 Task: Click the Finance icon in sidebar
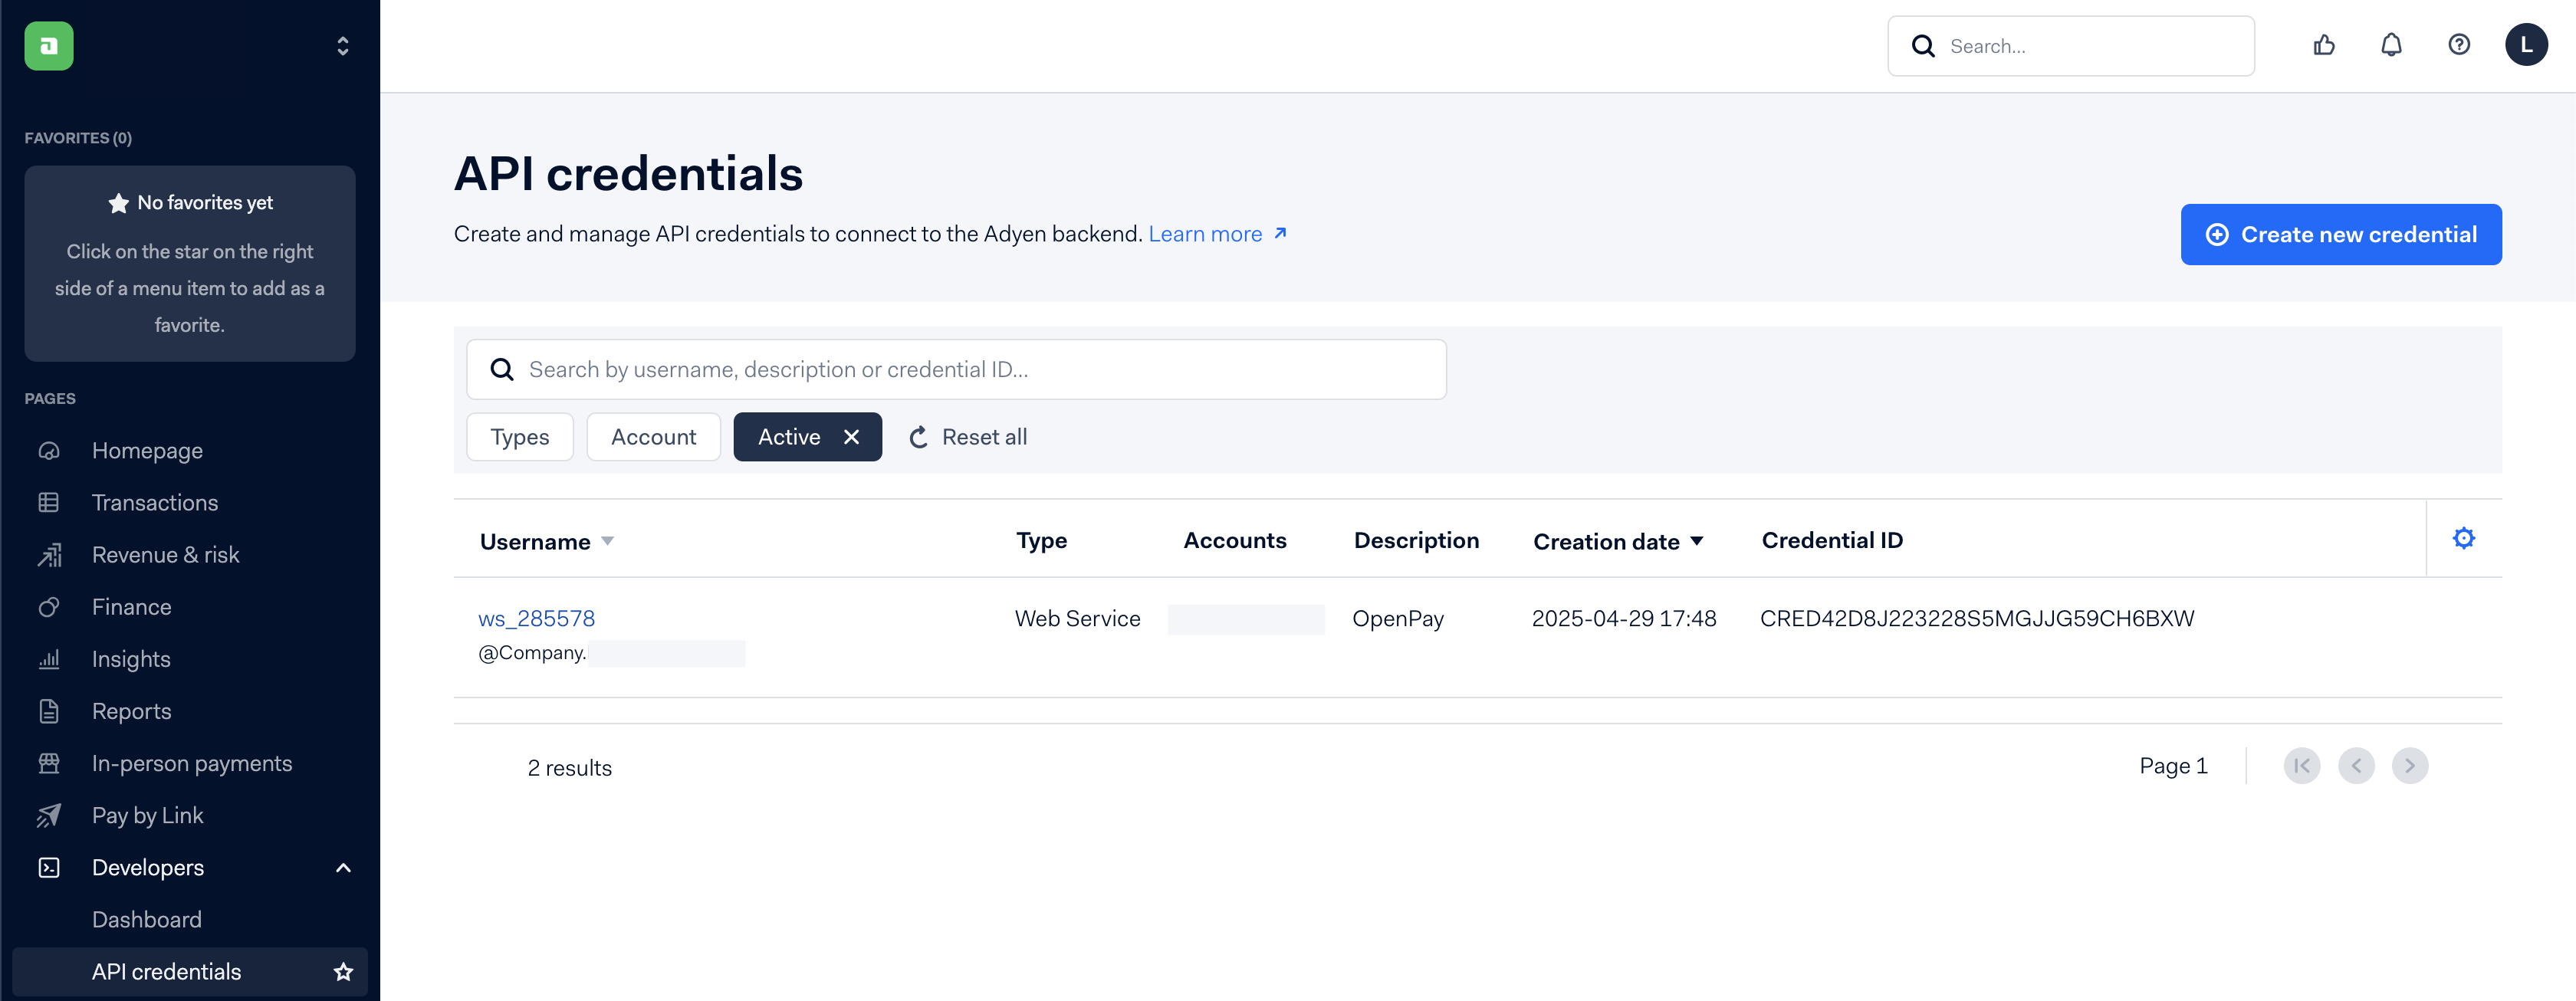click(x=49, y=607)
